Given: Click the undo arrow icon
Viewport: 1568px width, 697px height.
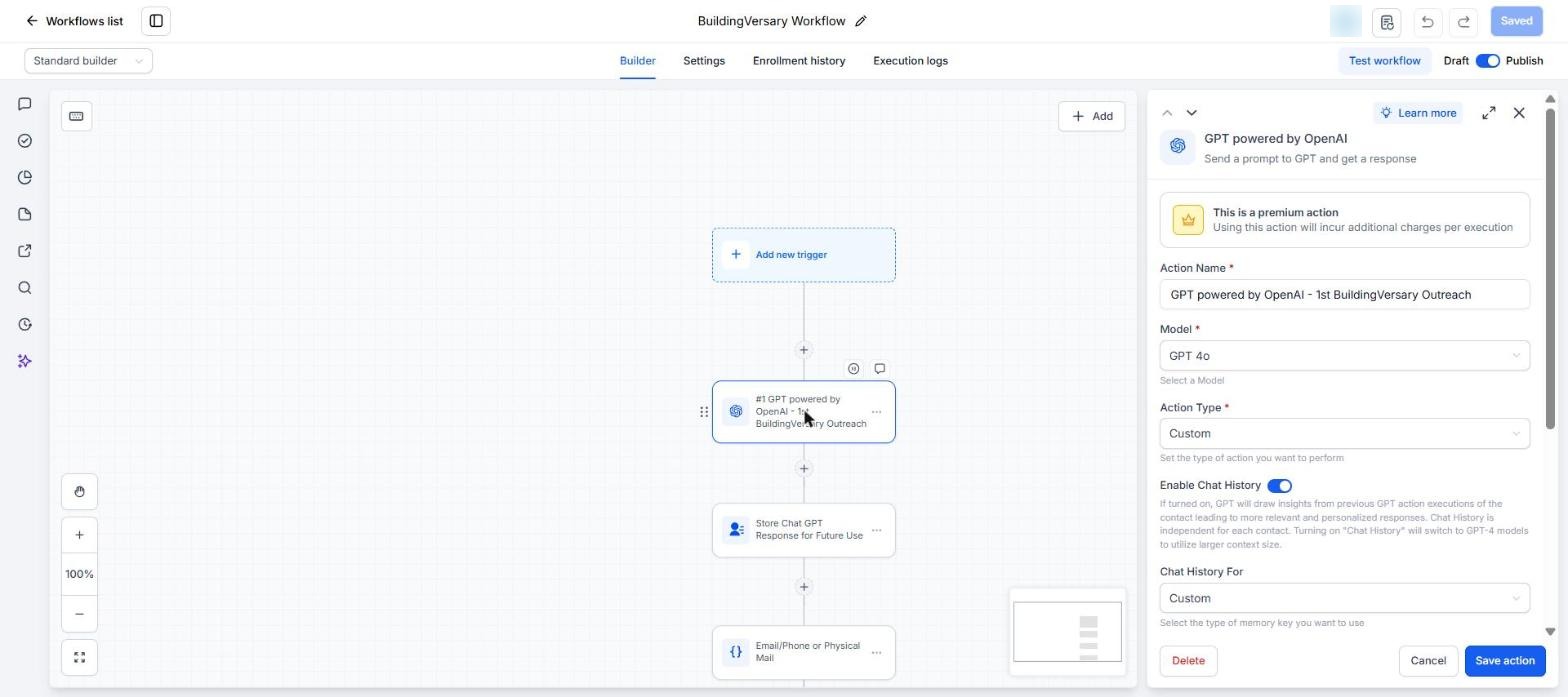Looking at the screenshot, I should (1427, 21).
